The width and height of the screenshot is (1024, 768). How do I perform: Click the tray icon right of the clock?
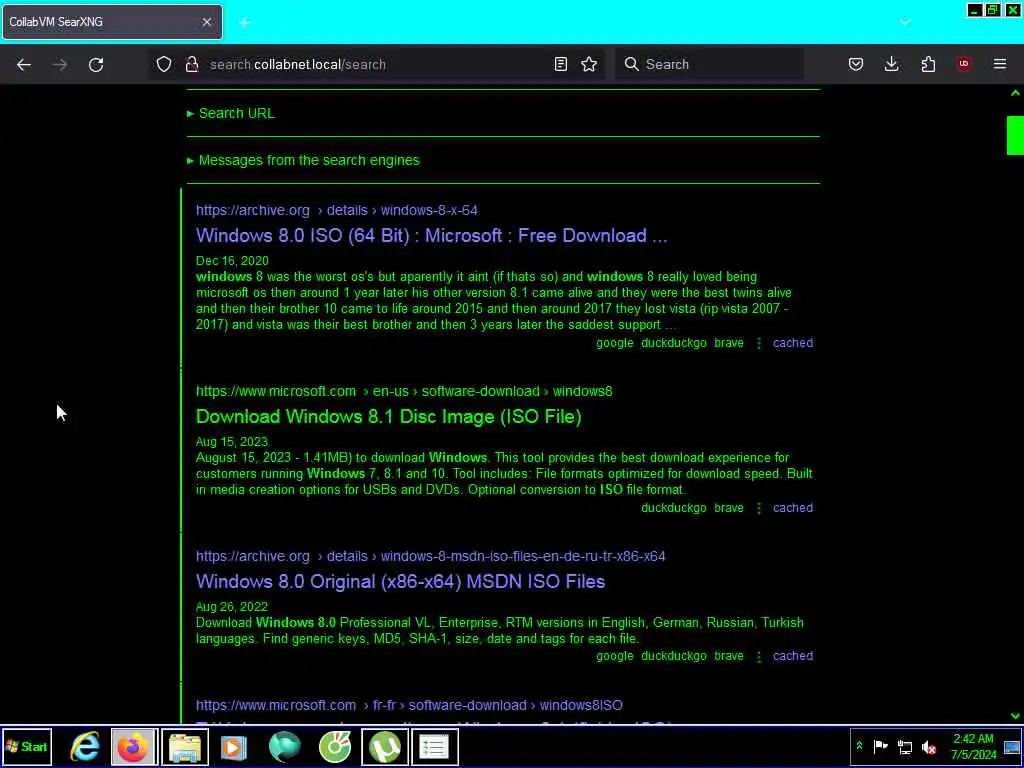1012,746
